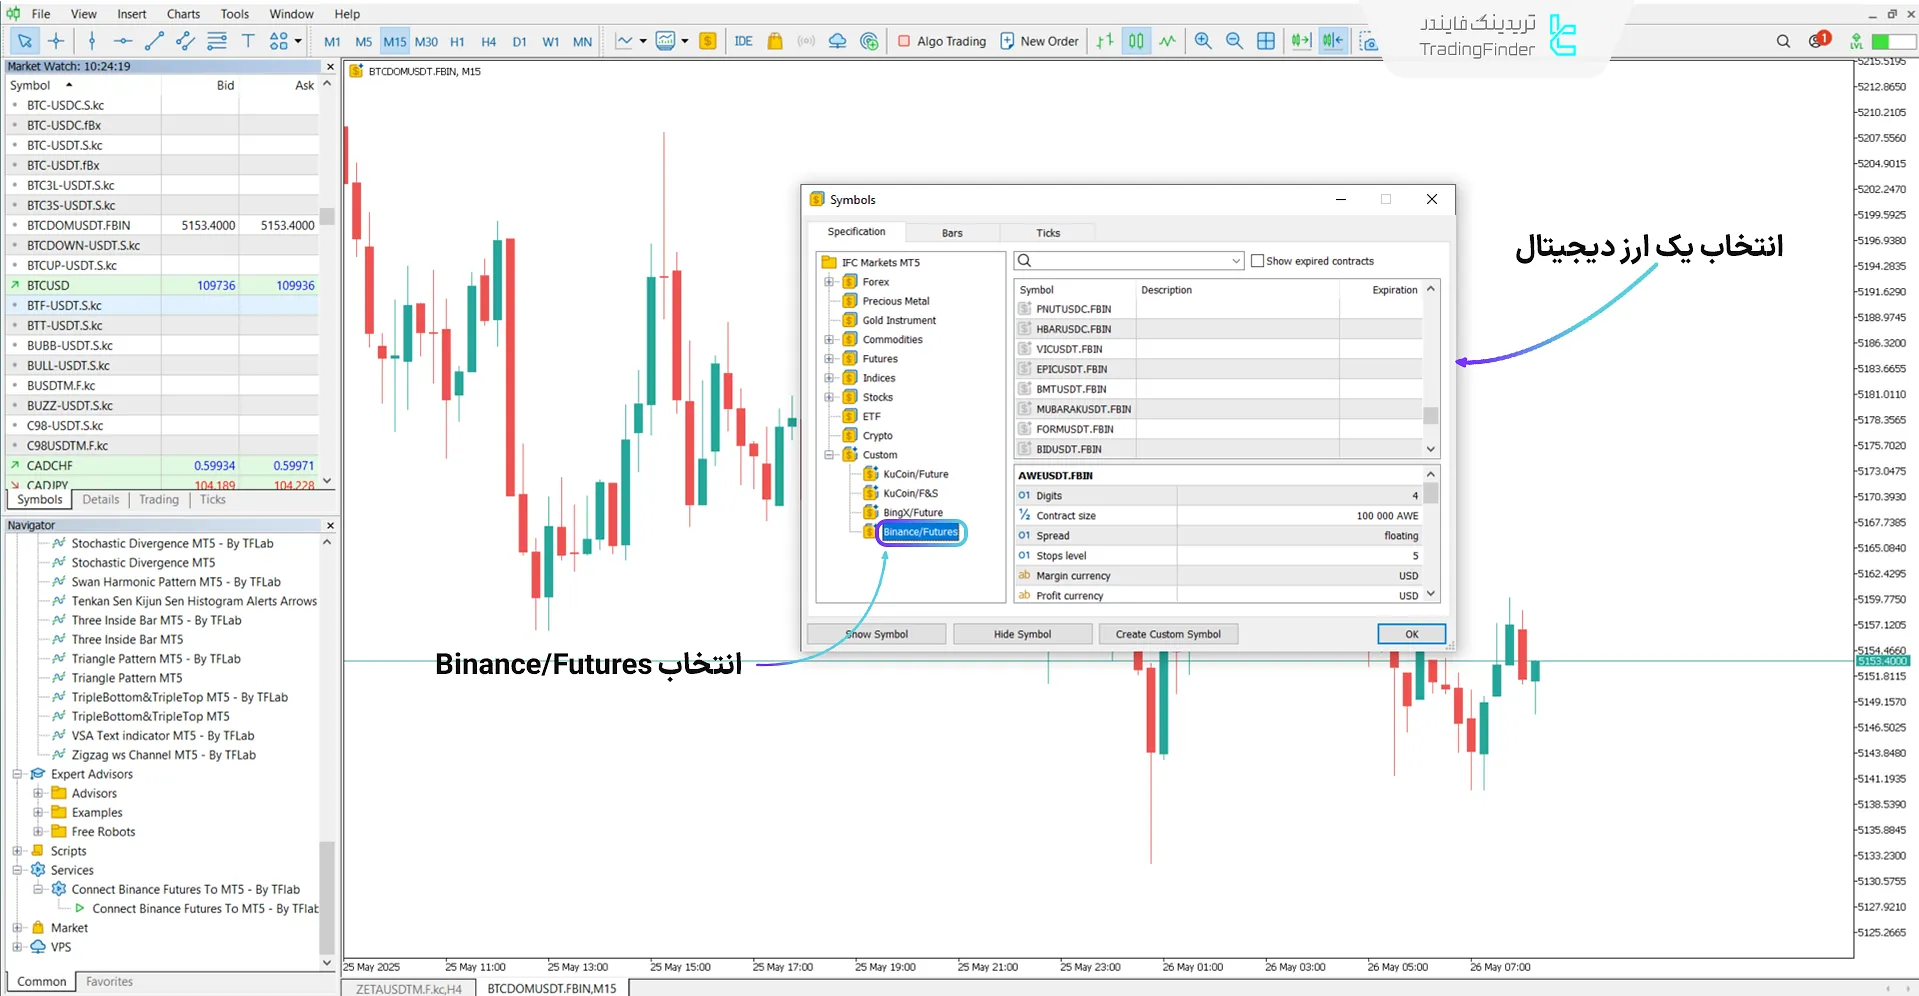Enable Show expired contracts checkbox
Image resolution: width=1919 pixels, height=996 pixels.
pyautogui.click(x=1258, y=261)
